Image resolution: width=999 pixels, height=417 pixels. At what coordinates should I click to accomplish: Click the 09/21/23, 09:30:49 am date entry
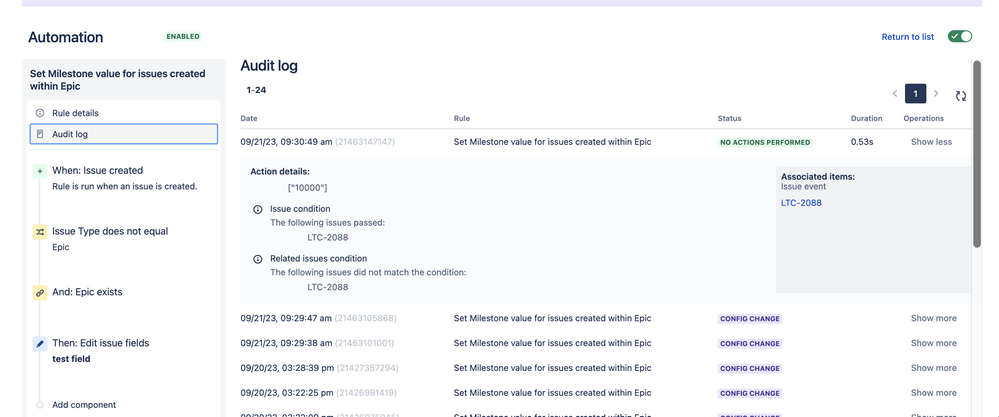pos(286,142)
